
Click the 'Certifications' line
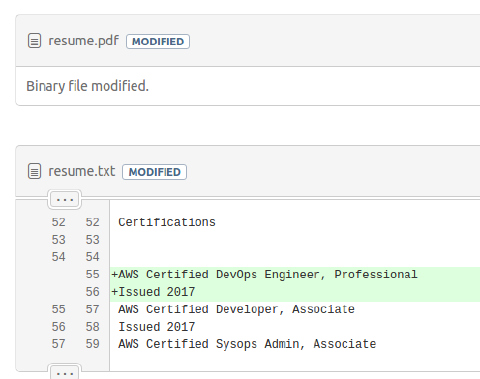167,222
